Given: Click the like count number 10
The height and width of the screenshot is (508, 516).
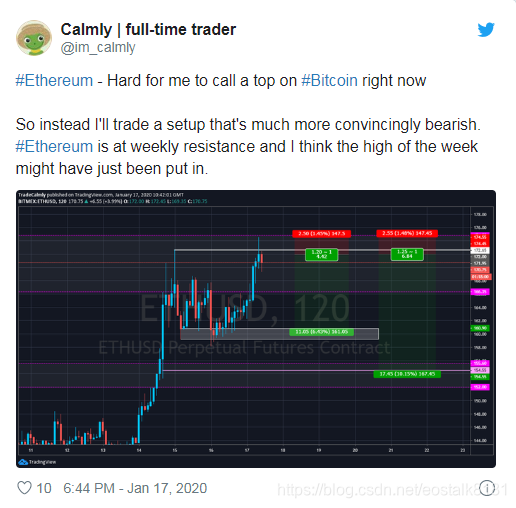Looking at the screenshot, I should coord(44,488).
